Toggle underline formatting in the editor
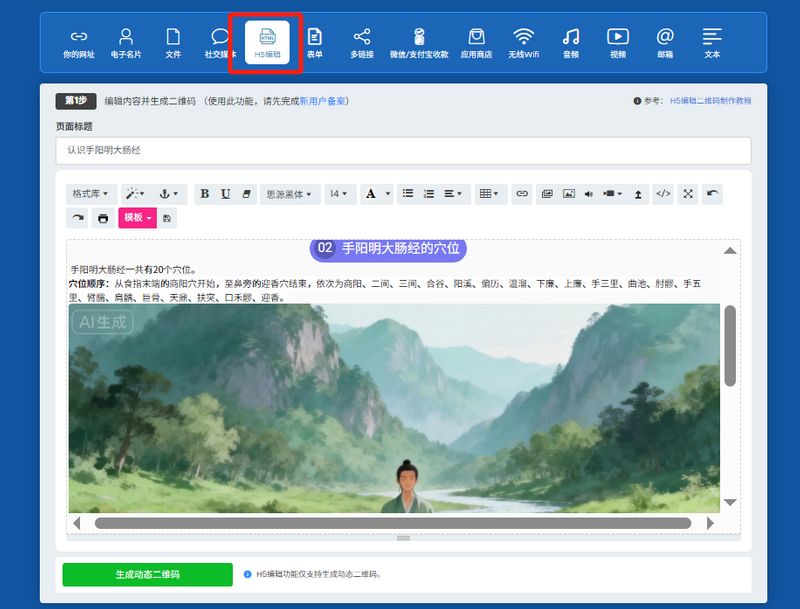Image resolution: width=800 pixels, height=609 pixels. coord(226,194)
